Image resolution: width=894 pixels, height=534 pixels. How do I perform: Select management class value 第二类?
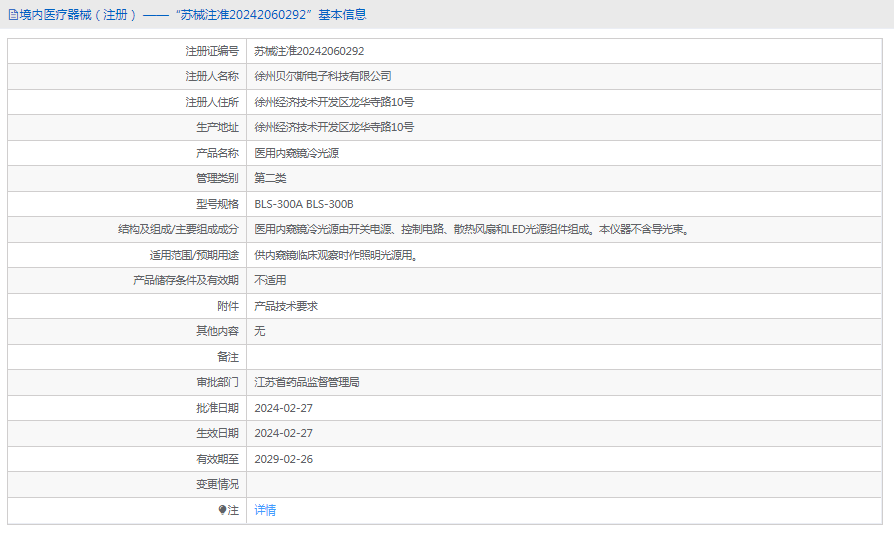[270, 178]
